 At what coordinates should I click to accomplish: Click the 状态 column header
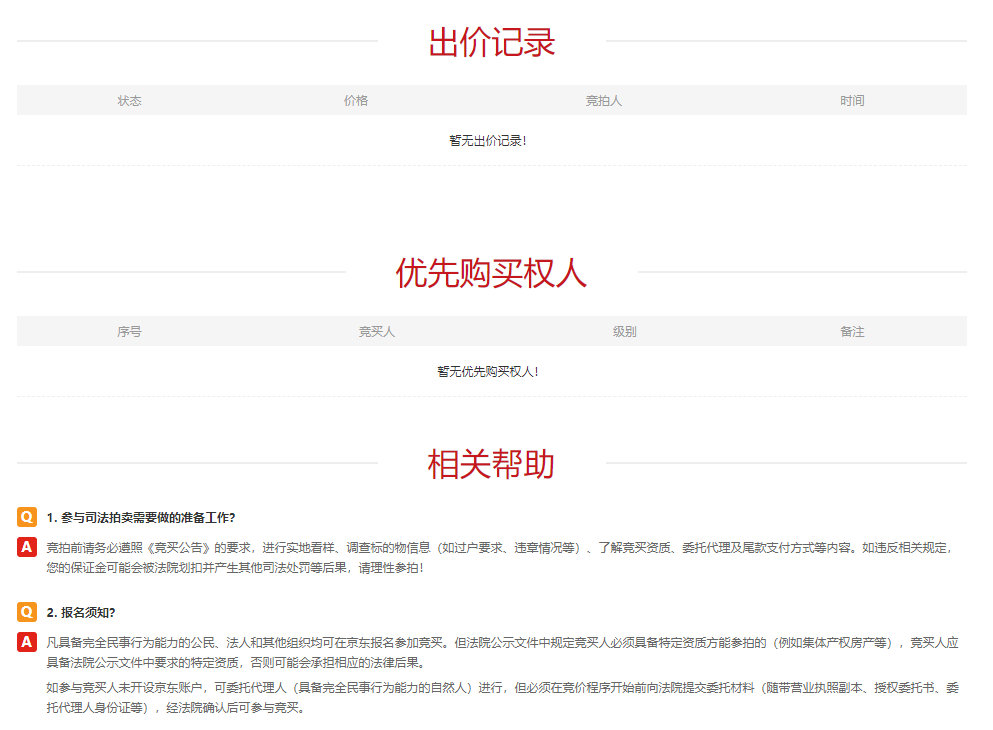coord(129,101)
